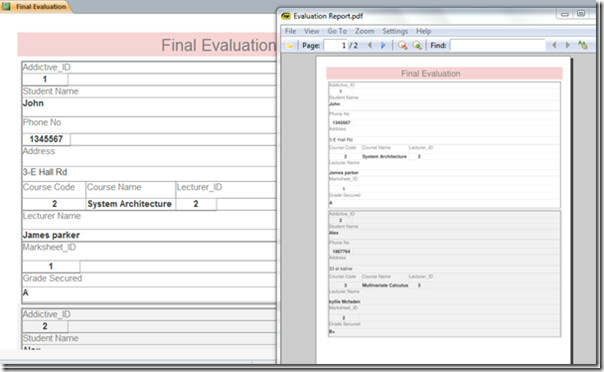This screenshot has width=604, height=372.
Task: Click address '3-E Hall Rd' in Access report
Action: pyautogui.click(x=45, y=172)
